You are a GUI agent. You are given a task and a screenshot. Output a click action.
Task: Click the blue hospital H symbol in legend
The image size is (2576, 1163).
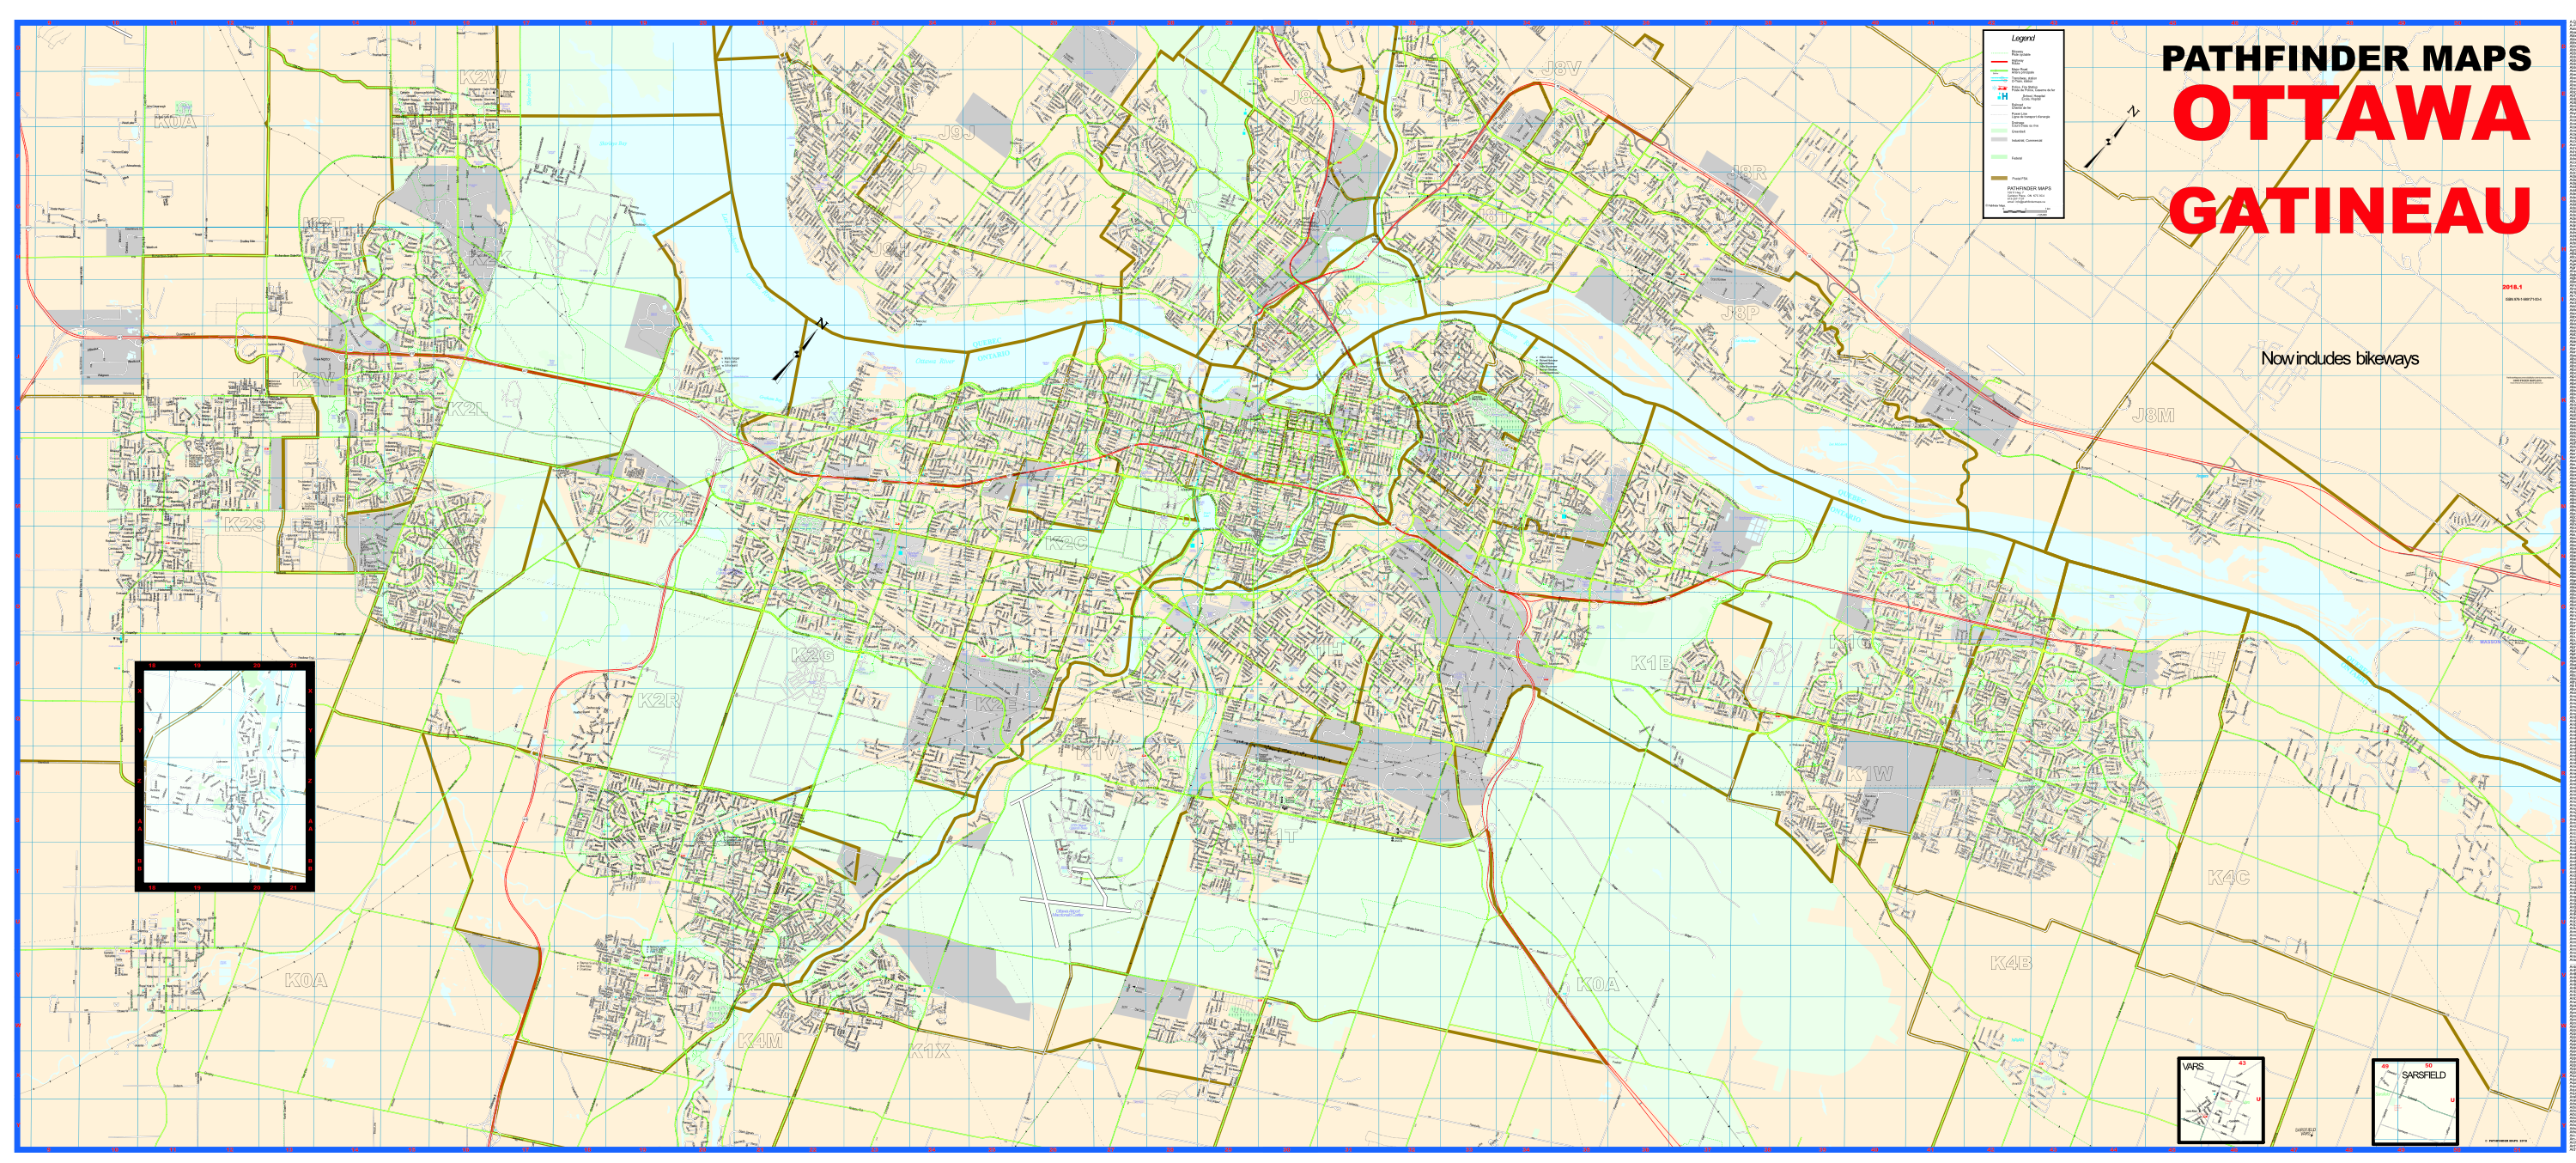point(2005,97)
